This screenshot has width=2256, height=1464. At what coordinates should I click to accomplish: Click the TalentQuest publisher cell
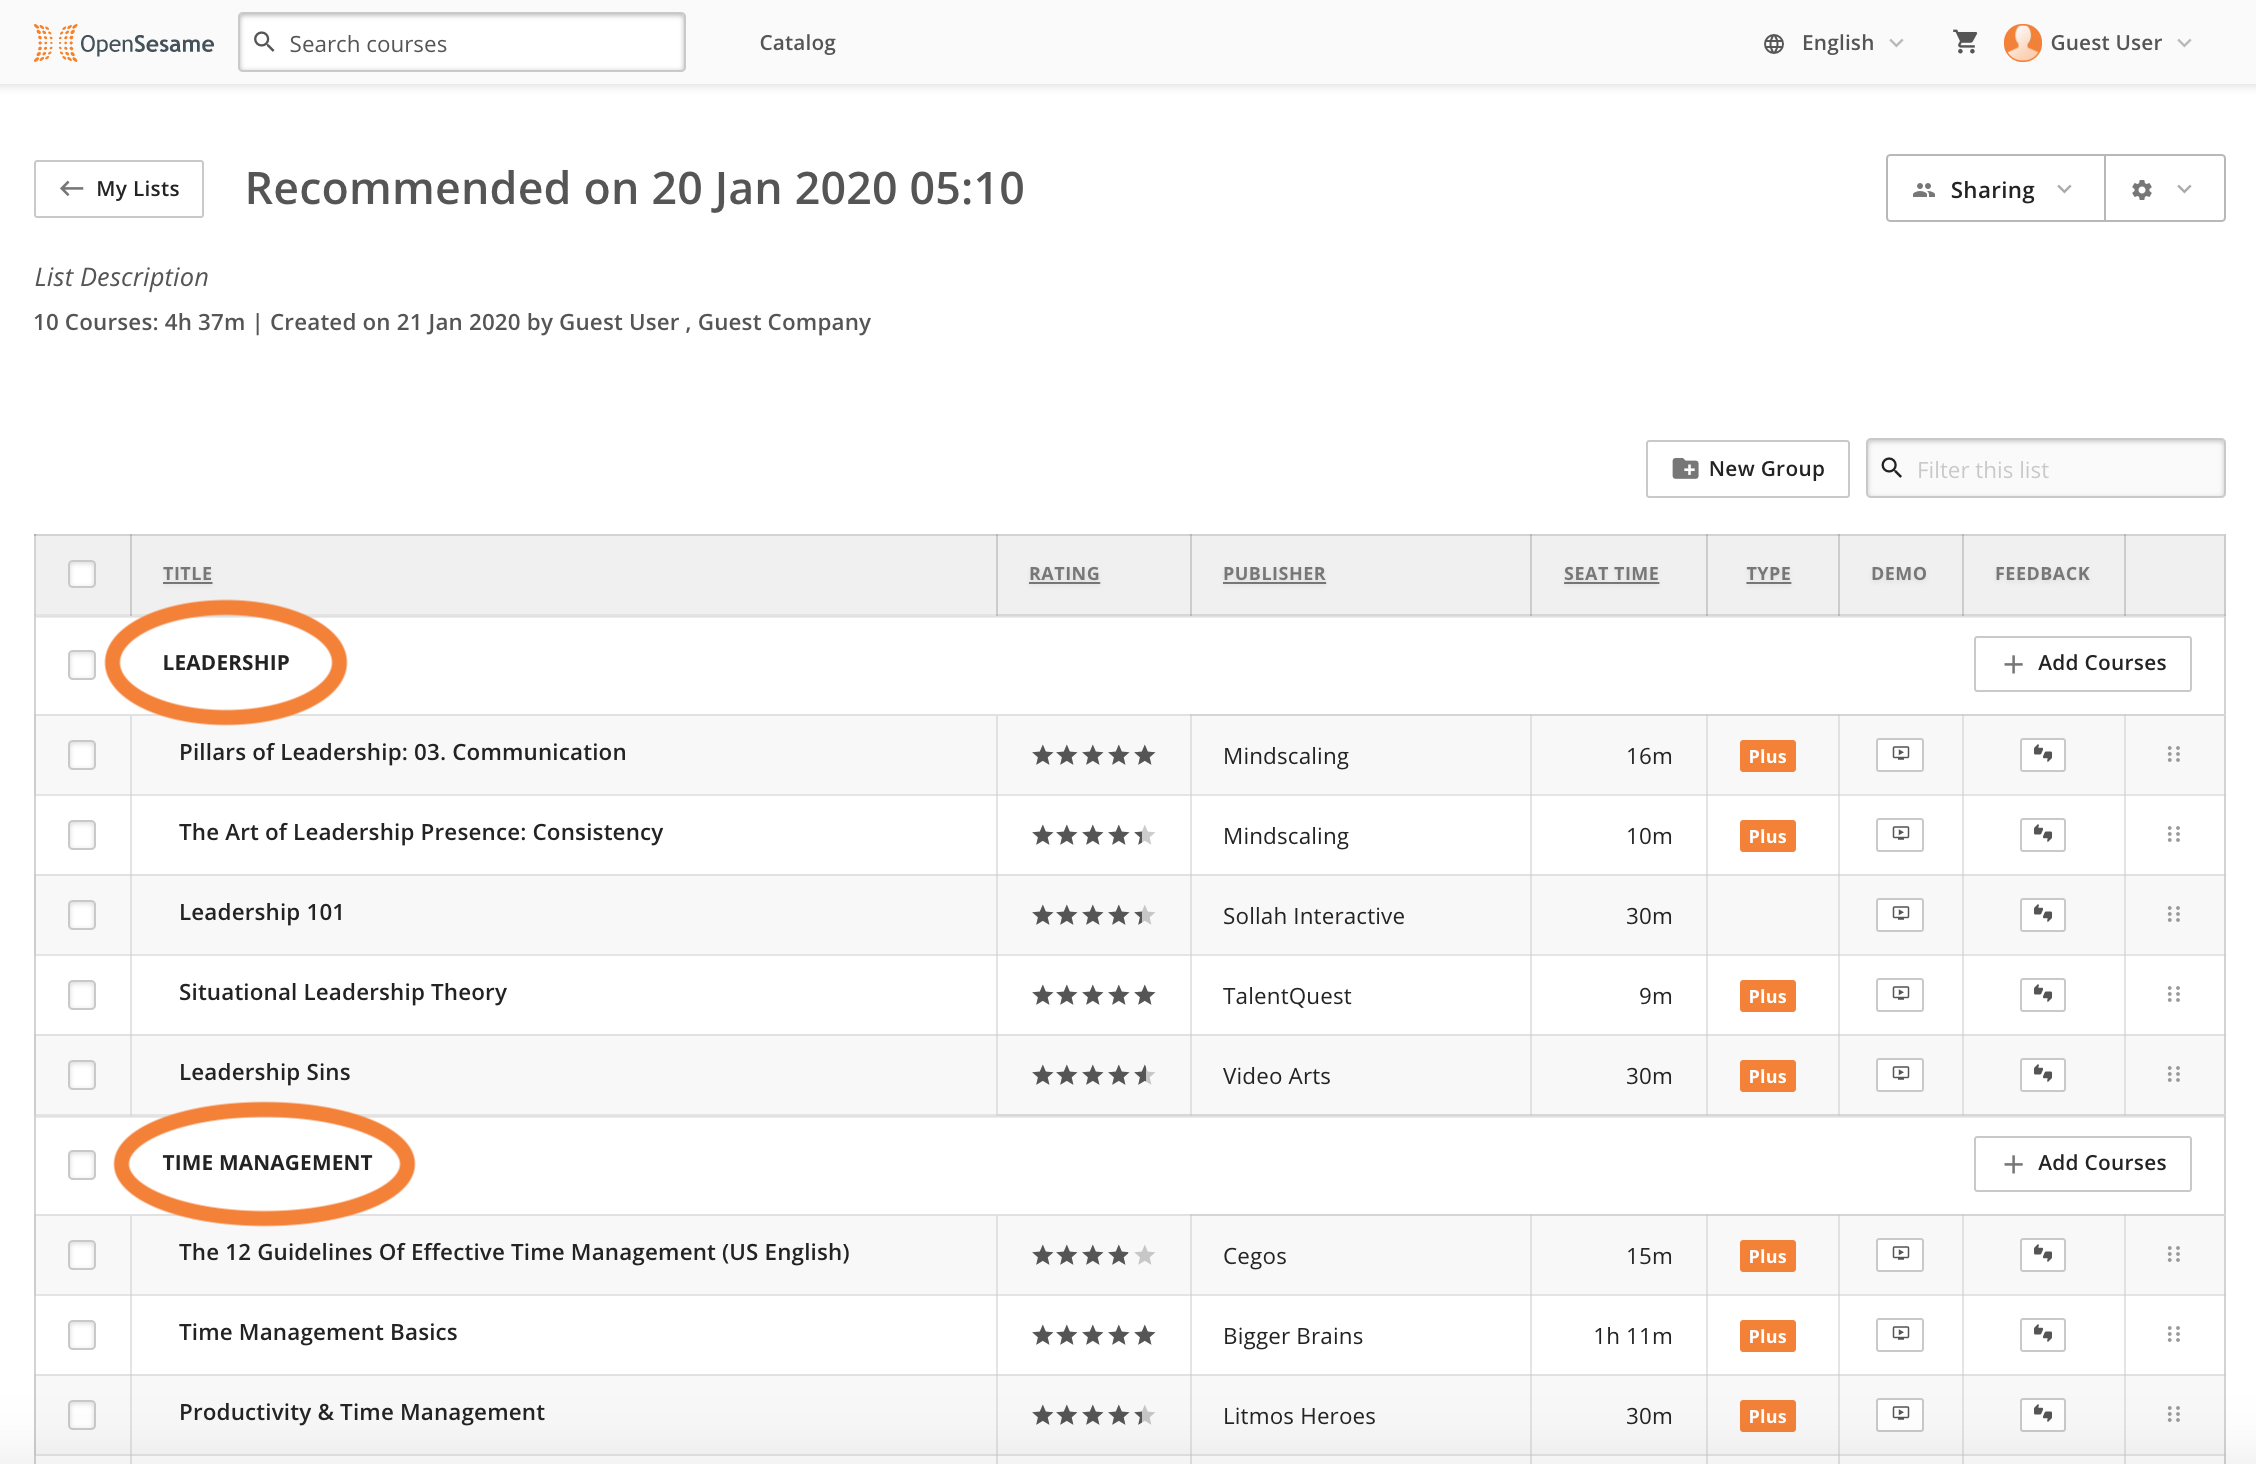[x=1286, y=996]
